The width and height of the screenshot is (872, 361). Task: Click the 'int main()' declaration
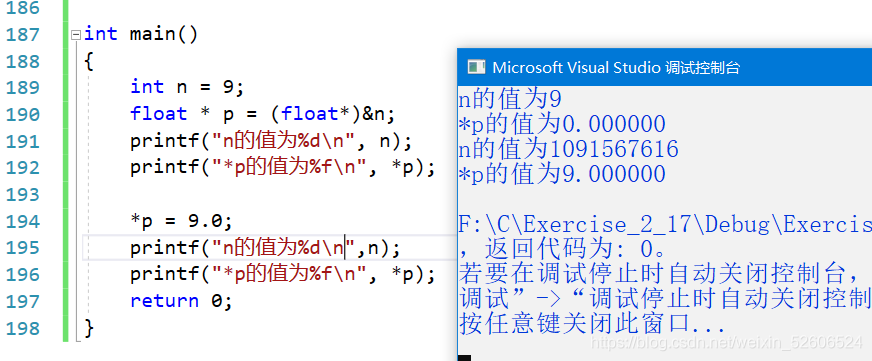coord(141,34)
